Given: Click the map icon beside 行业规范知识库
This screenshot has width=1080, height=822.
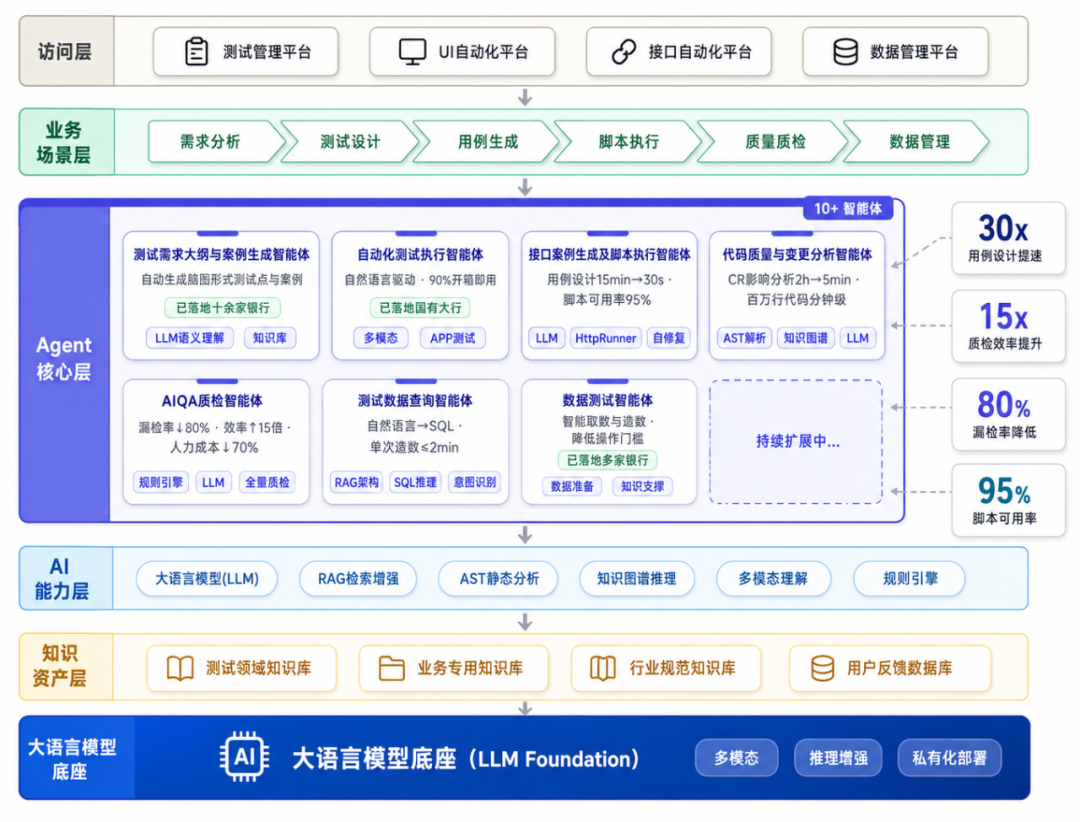Looking at the screenshot, I should [603, 668].
